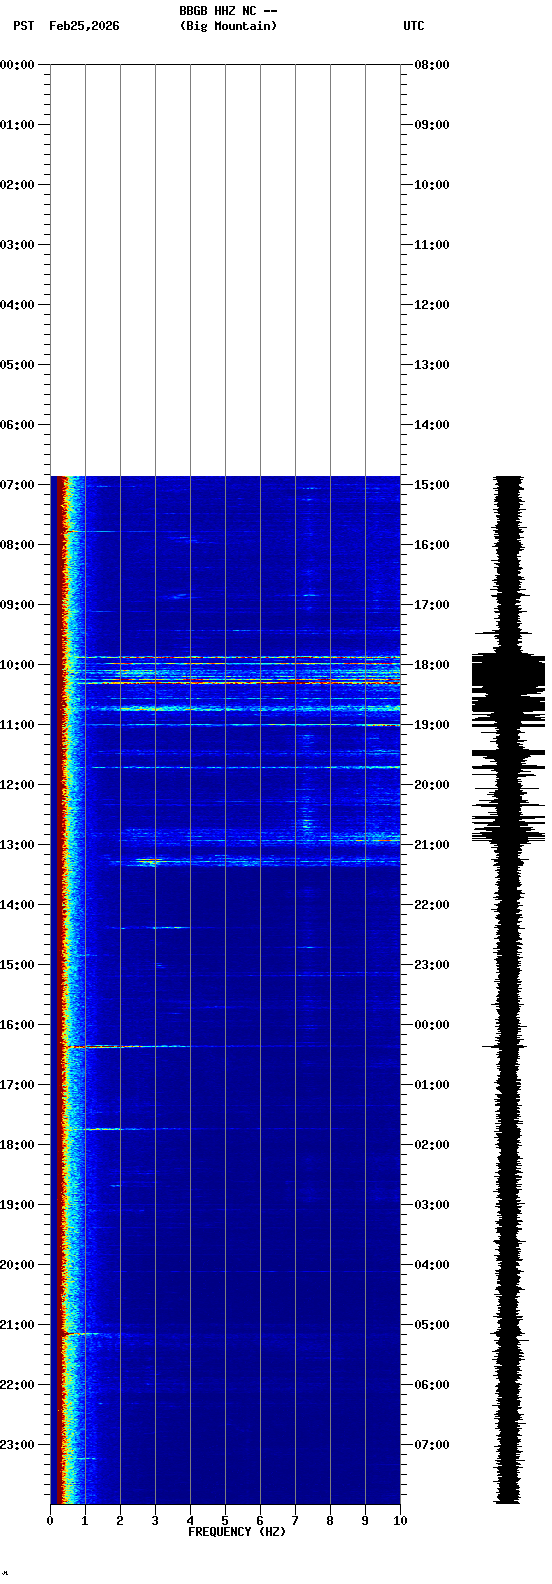Click the '(Big Mountain)' station name
552x1584 pixels.
click(x=228, y=26)
